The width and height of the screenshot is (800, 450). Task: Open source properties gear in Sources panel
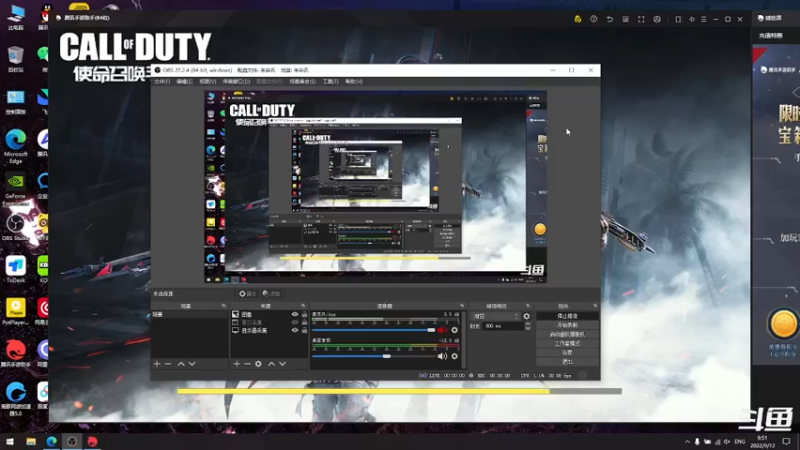tap(258, 364)
